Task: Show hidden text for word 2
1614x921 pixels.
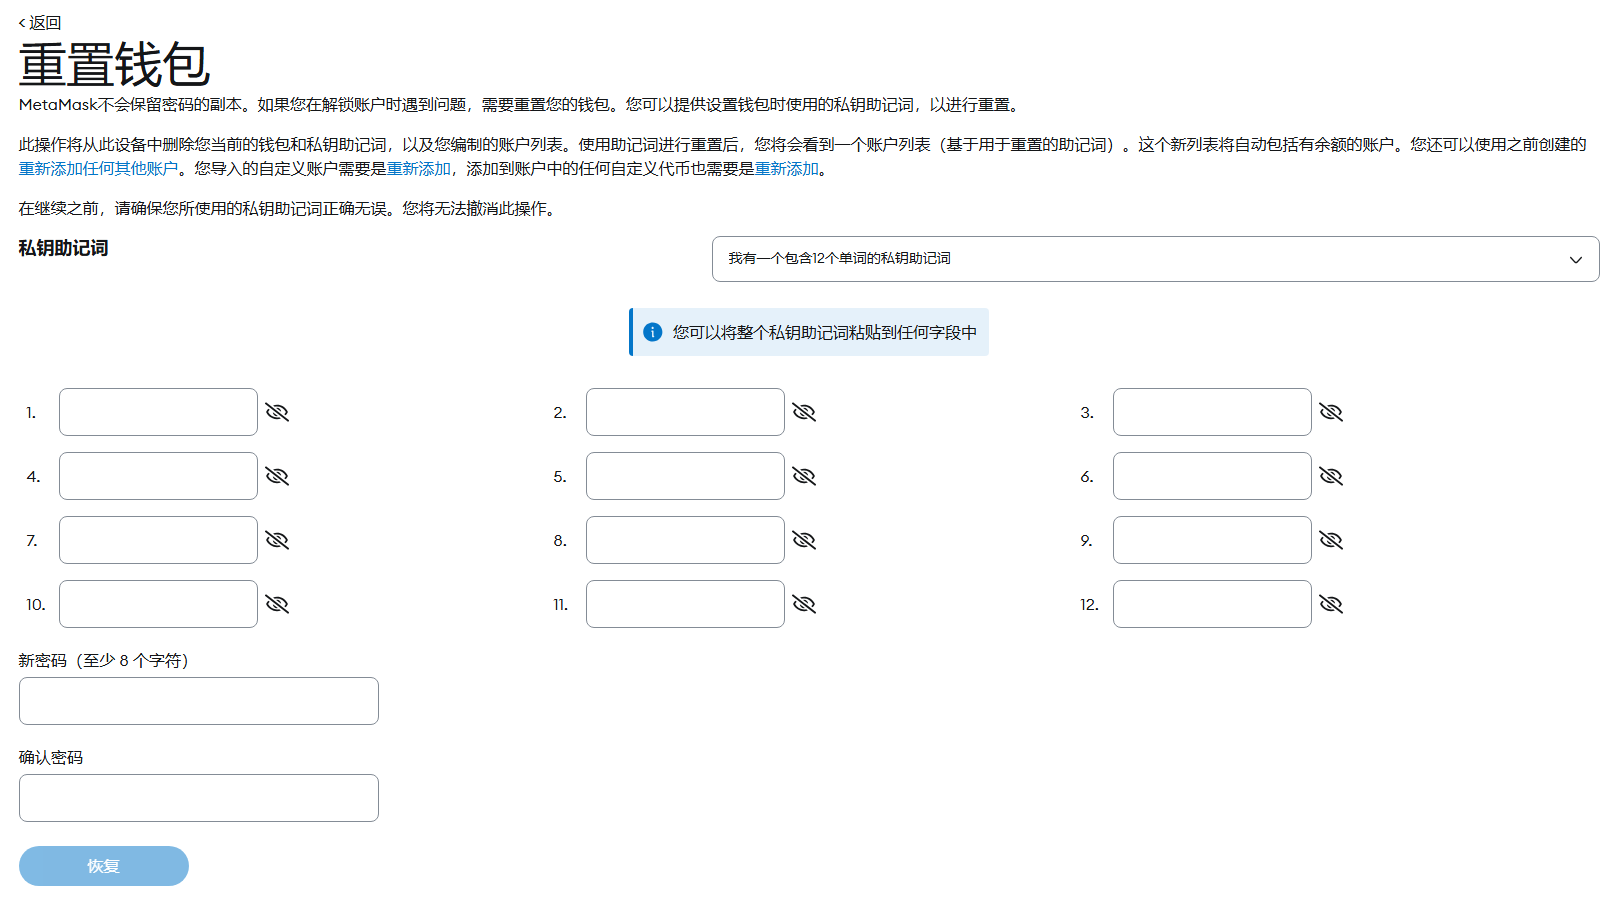Action: pyautogui.click(x=804, y=412)
